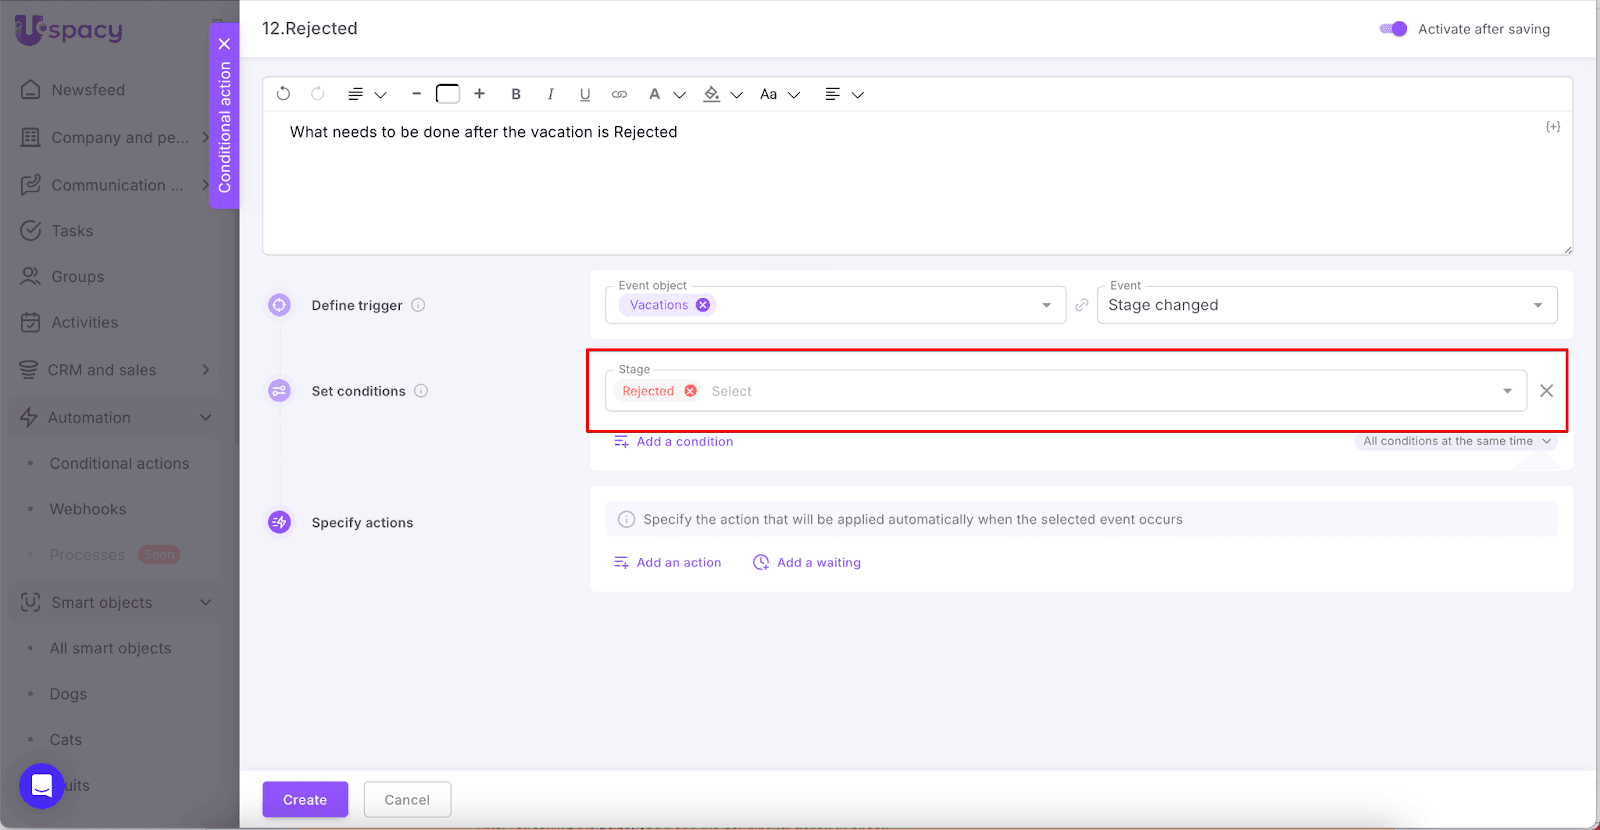
Task: Delete the Stage condition row
Action: click(x=1546, y=391)
